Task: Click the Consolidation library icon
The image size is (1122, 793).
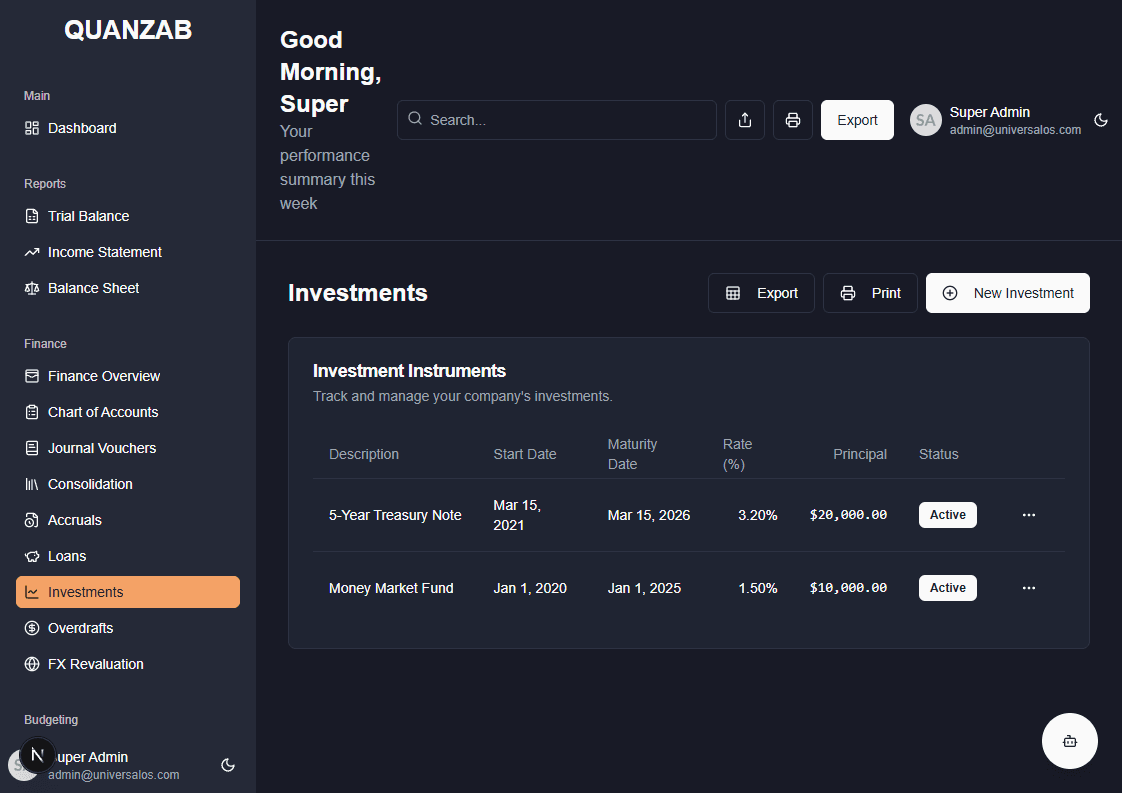Action: (31, 484)
